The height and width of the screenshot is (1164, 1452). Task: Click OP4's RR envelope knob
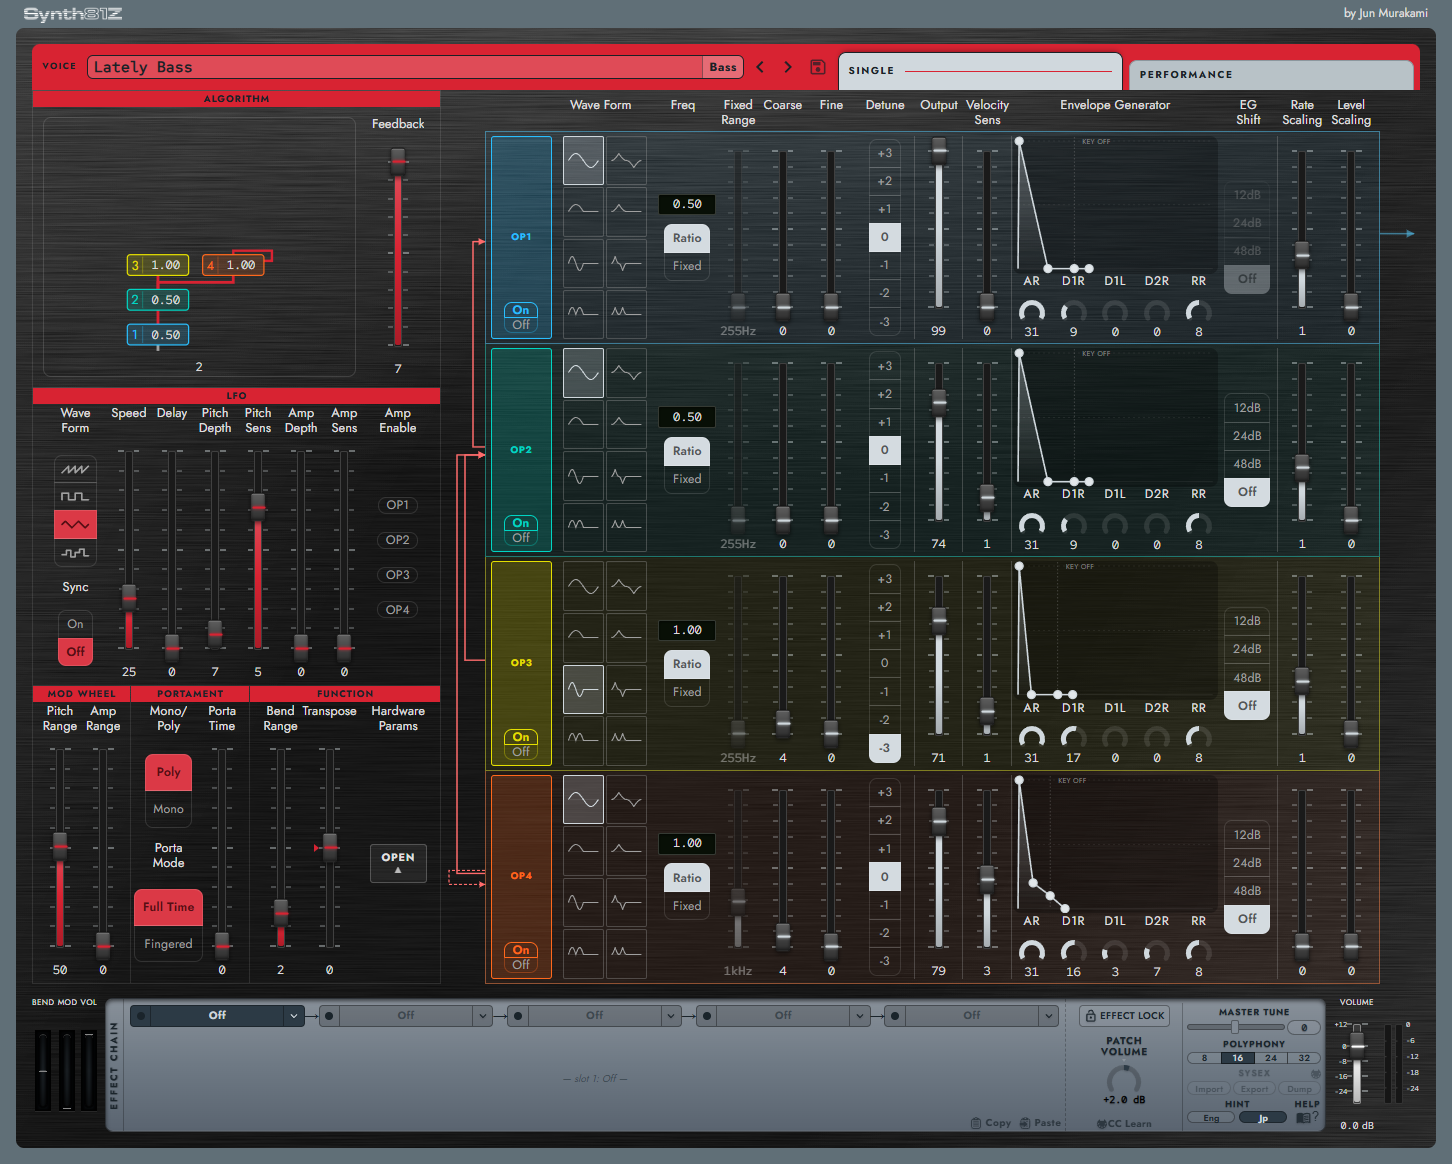click(1198, 951)
